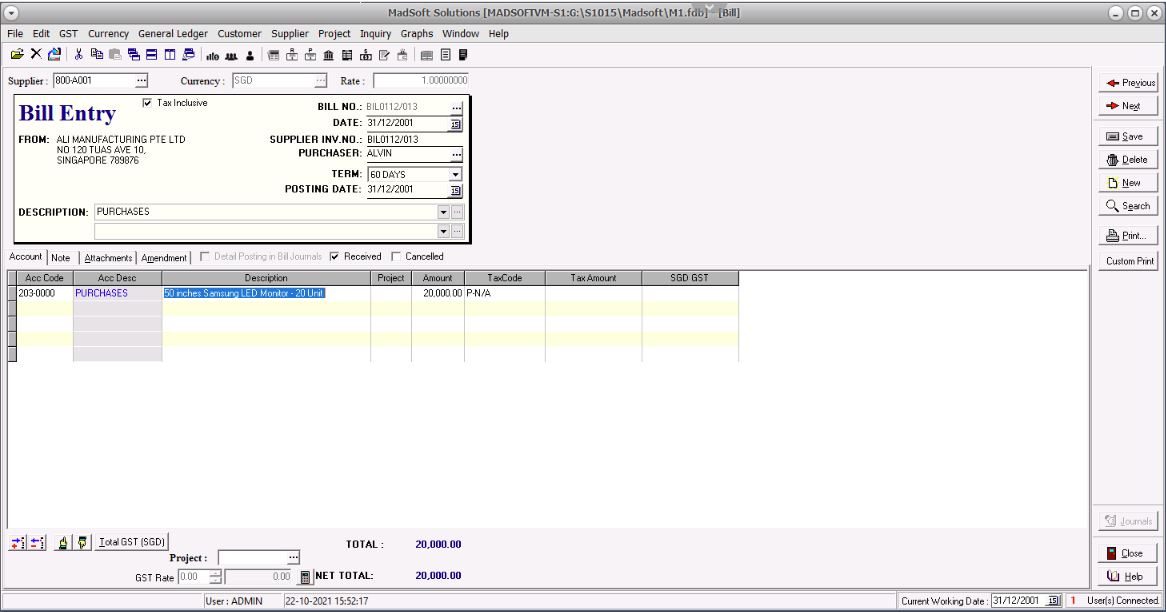
Task: Click the pointing-down hand icon below grid
Action: (82, 543)
